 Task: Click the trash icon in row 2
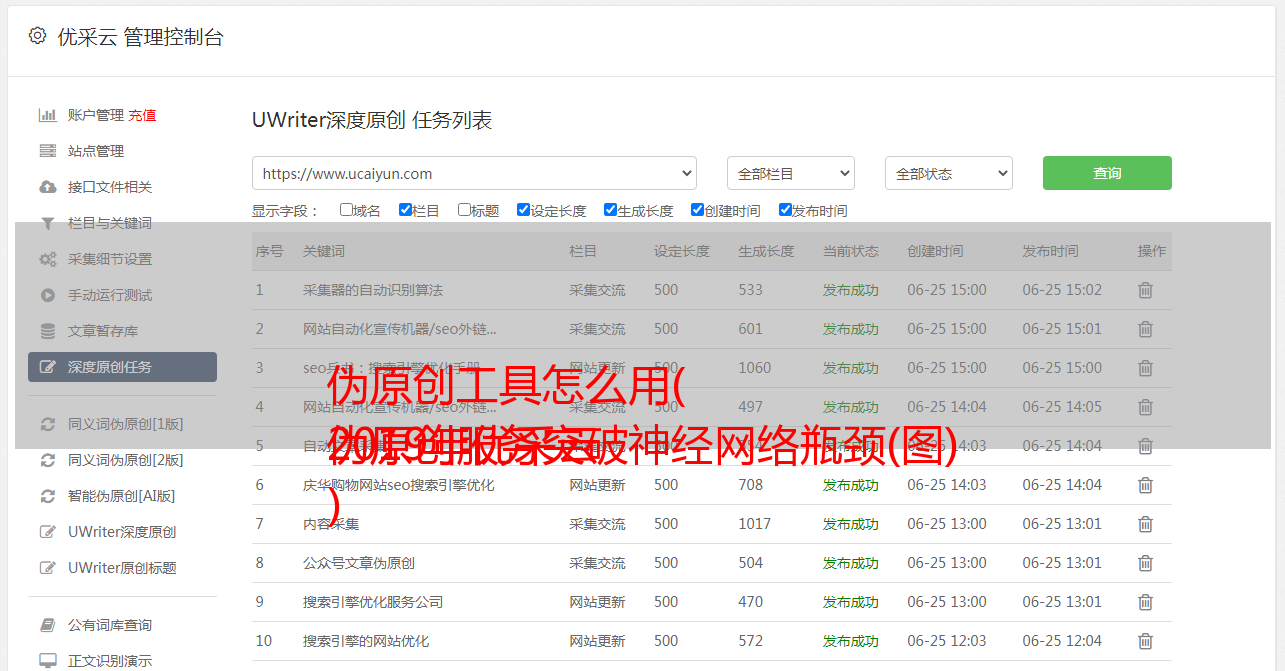point(1145,329)
